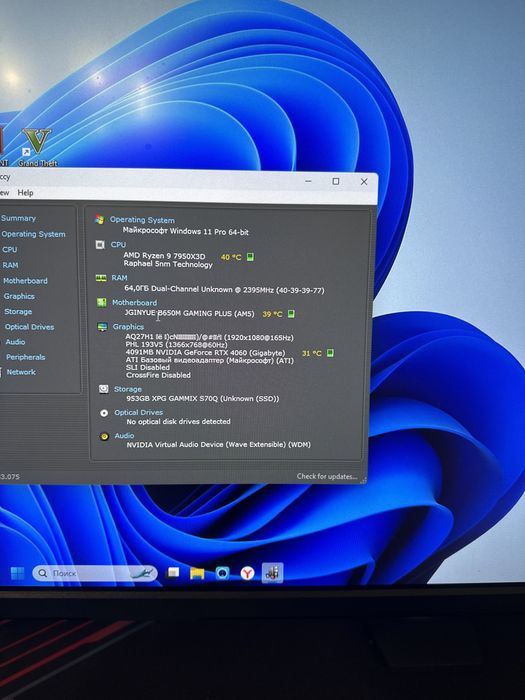
Task: Select Graphics in the left sidebar
Action: pyautogui.click(x=19, y=296)
